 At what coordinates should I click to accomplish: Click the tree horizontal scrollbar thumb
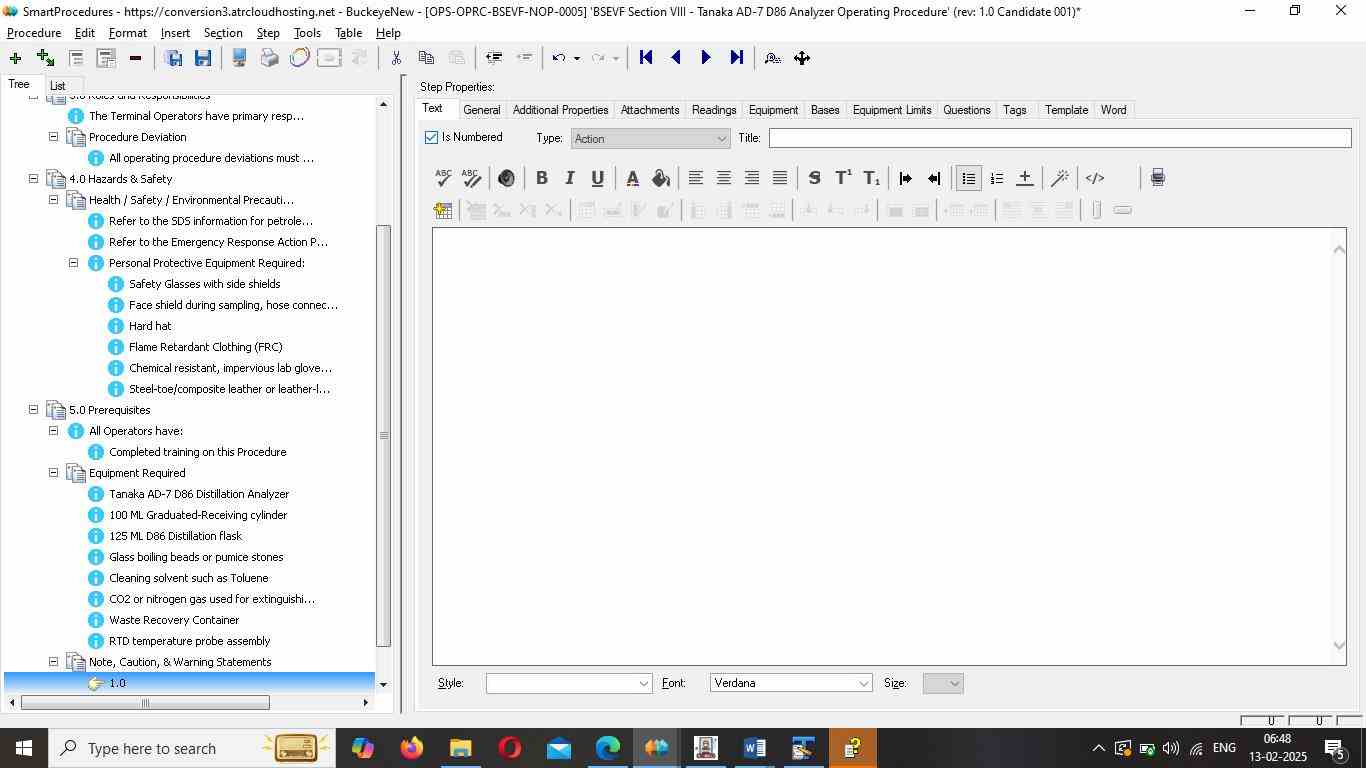coord(145,703)
